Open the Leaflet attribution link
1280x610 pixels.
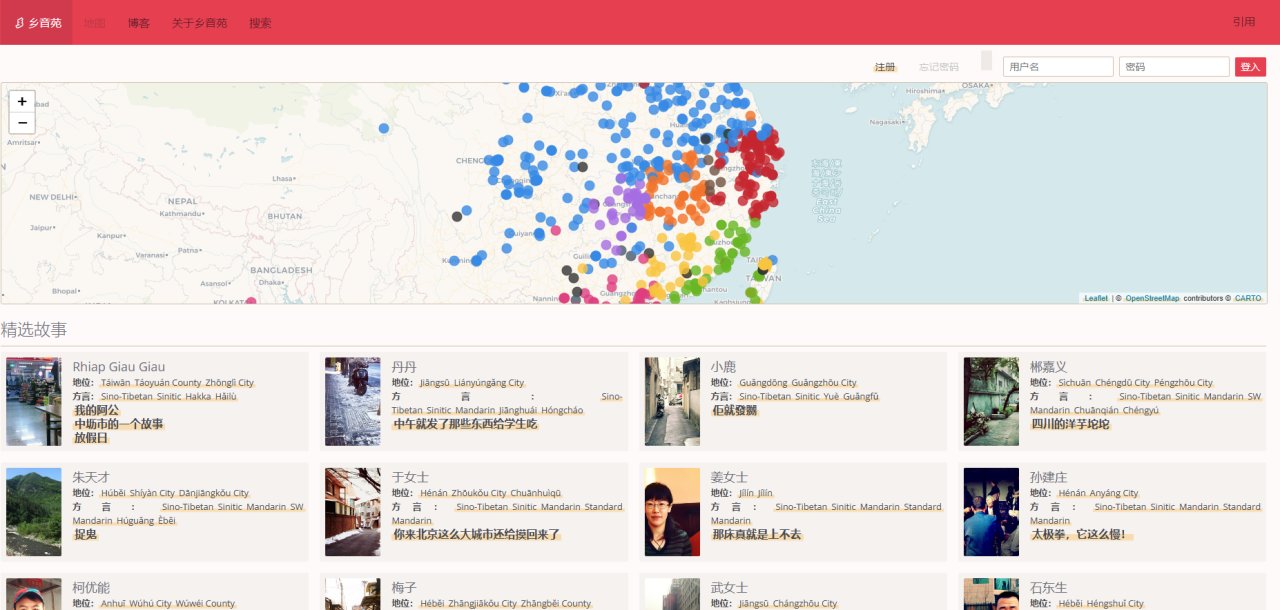pyautogui.click(x=1096, y=298)
